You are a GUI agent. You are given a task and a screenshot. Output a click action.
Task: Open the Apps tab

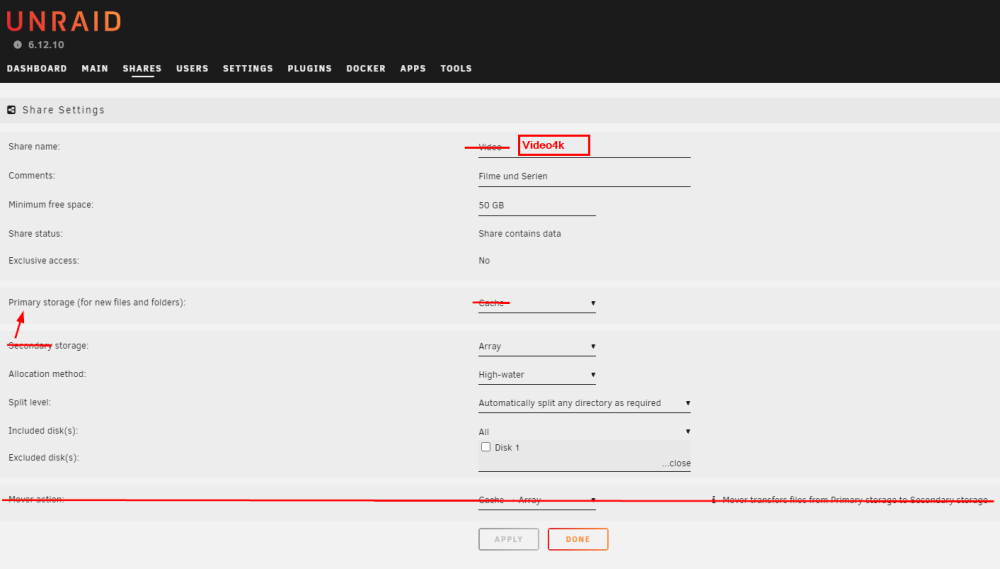point(413,68)
